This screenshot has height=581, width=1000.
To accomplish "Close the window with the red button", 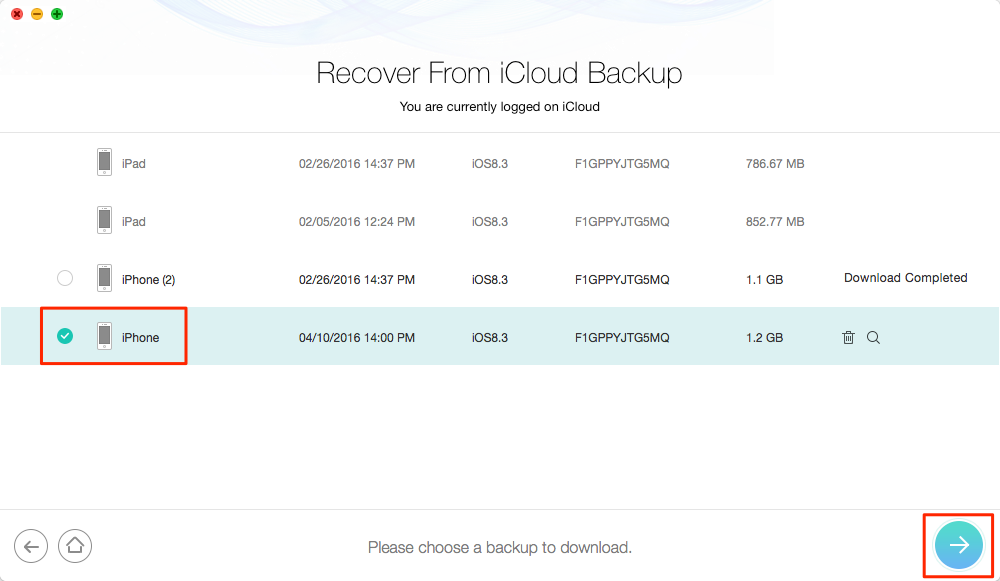I will click(x=17, y=14).
